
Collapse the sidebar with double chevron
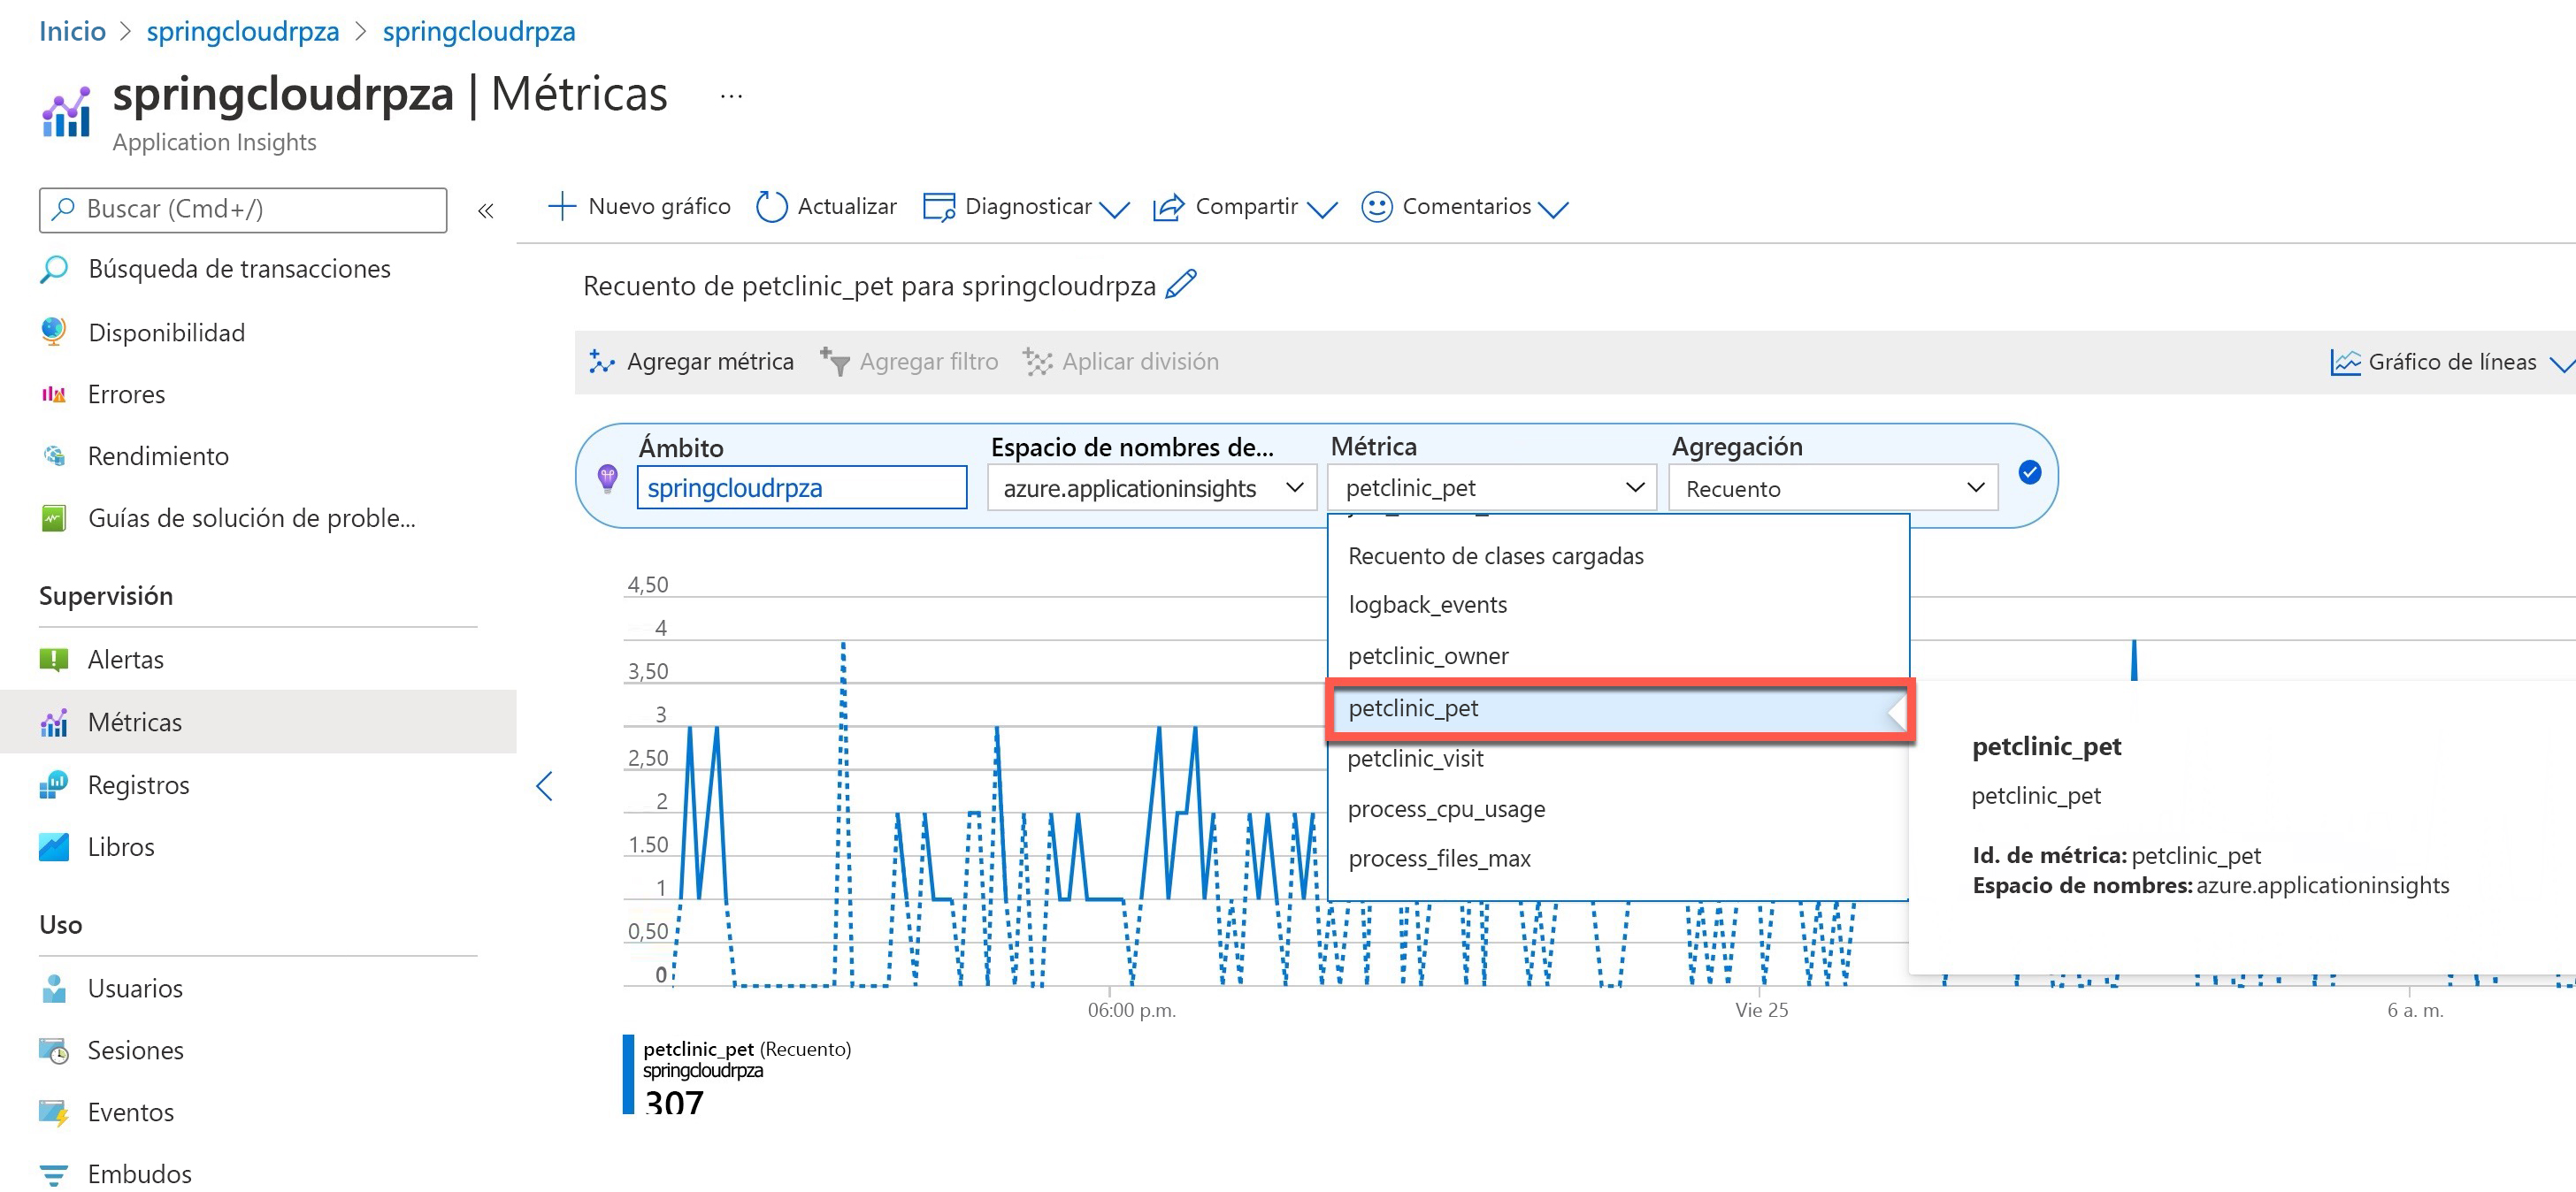click(486, 211)
